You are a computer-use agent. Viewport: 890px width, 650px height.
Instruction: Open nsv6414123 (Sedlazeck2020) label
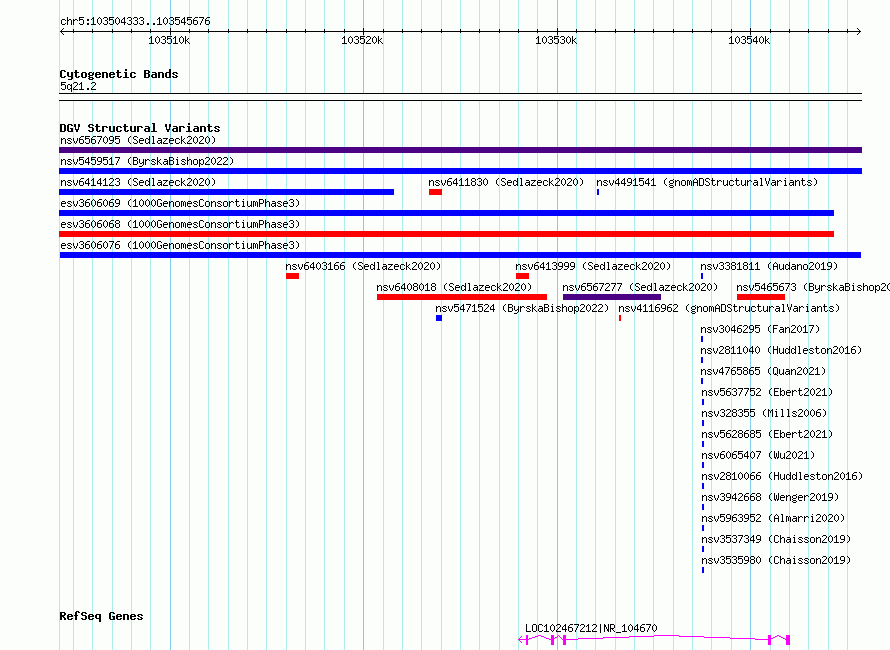(138, 182)
